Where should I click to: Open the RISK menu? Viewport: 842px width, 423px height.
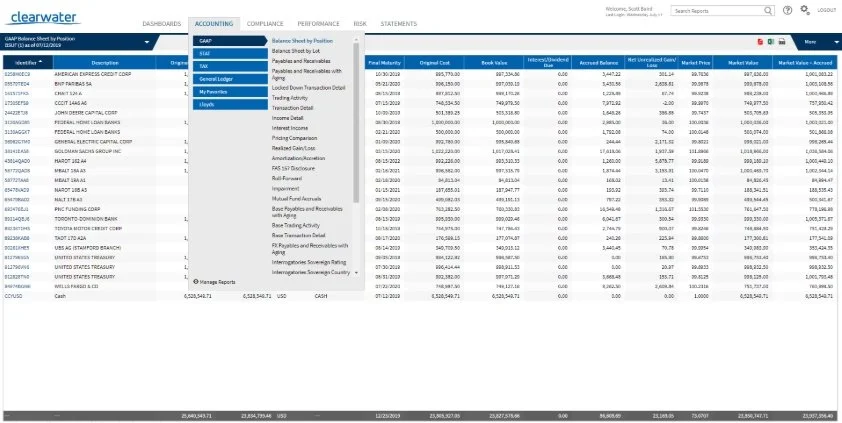point(360,24)
